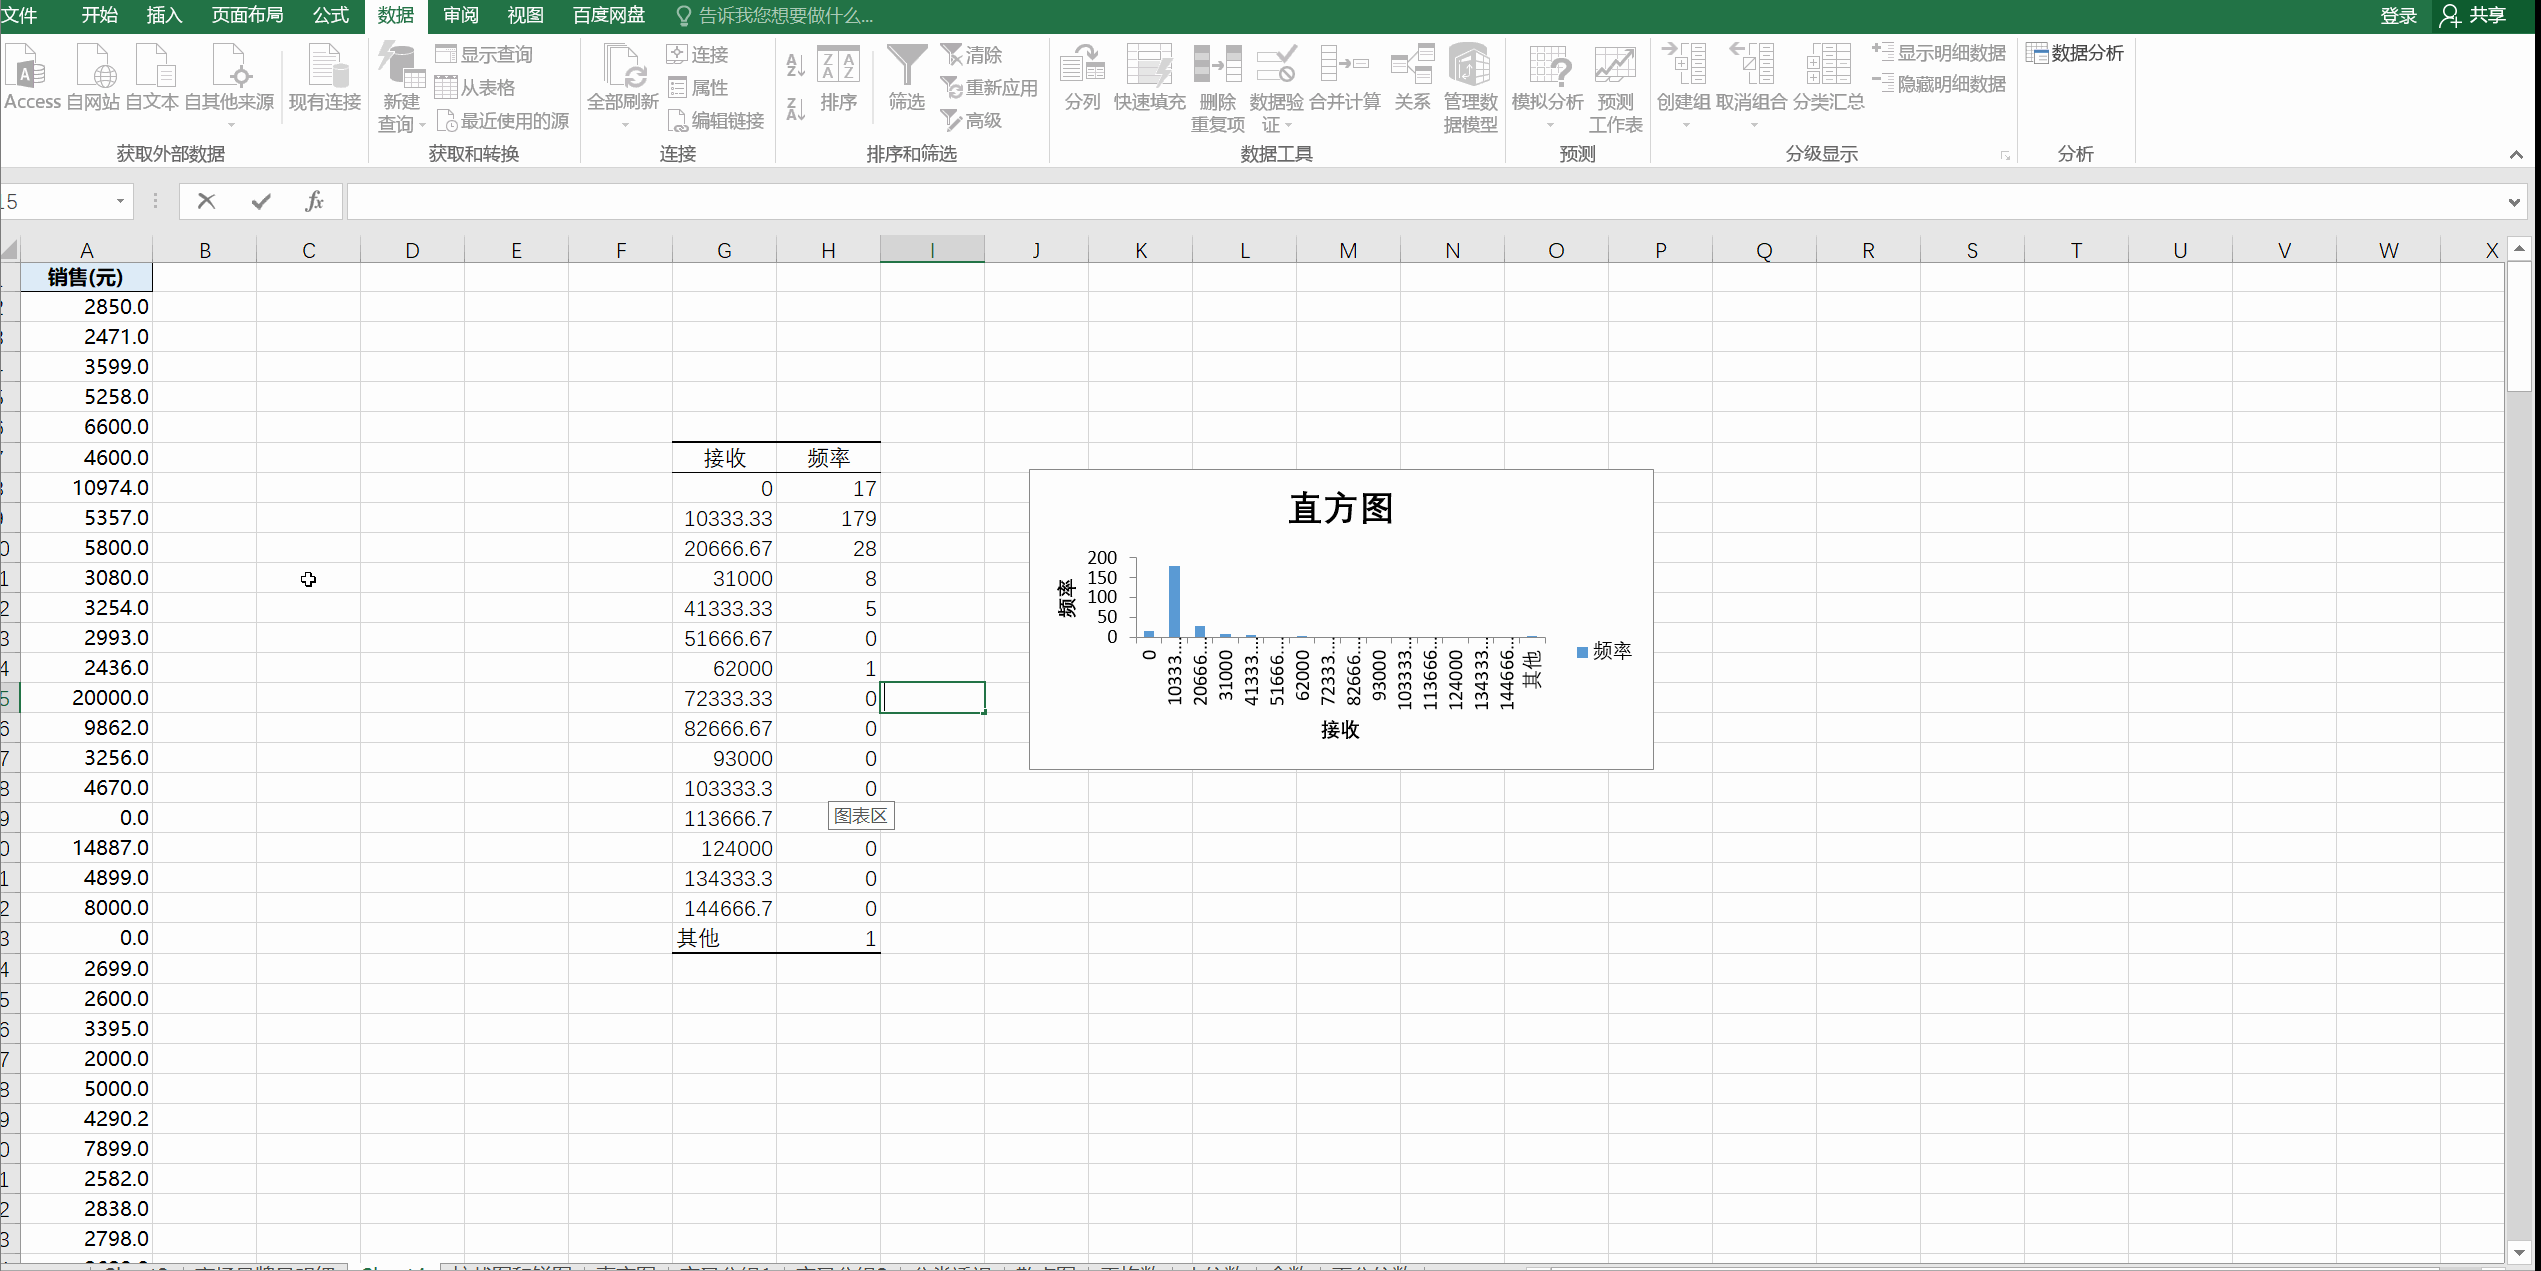Expand the formula bar
This screenshot has height=1271, width=2541.
pos(2514,202)
